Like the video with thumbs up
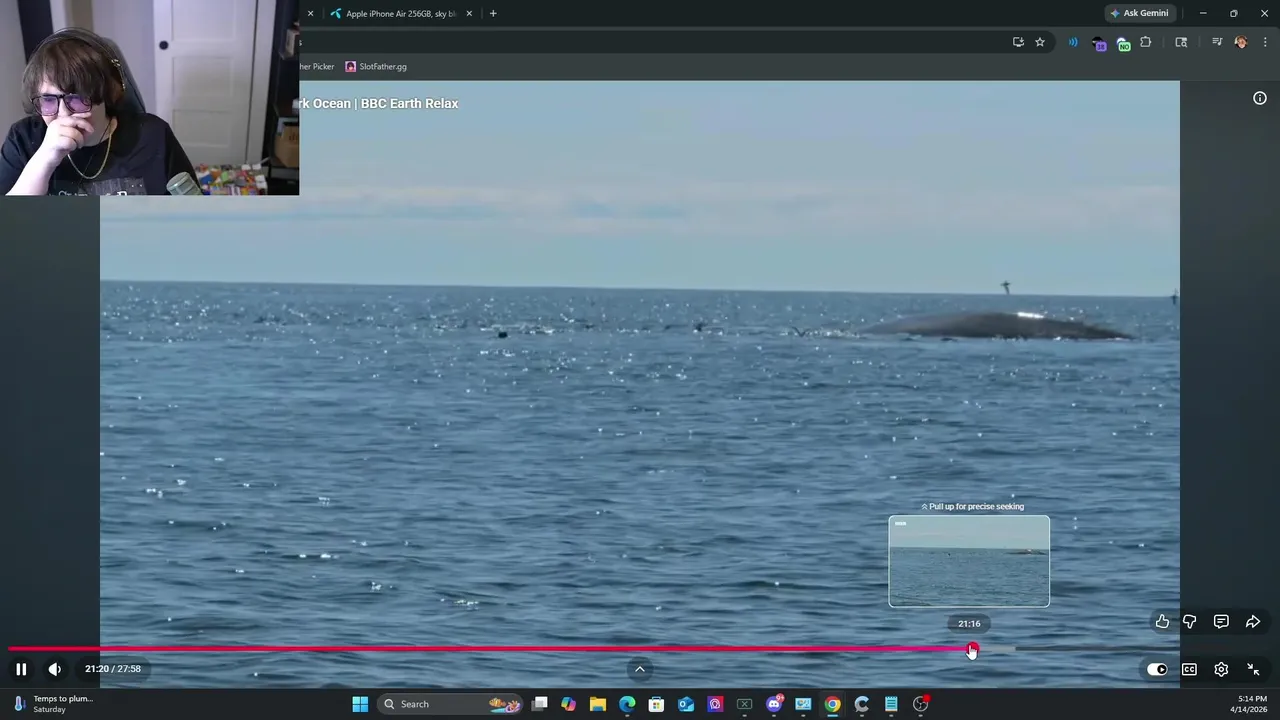This screenshot has width=1280, height=720. [x=1162, y=622]
